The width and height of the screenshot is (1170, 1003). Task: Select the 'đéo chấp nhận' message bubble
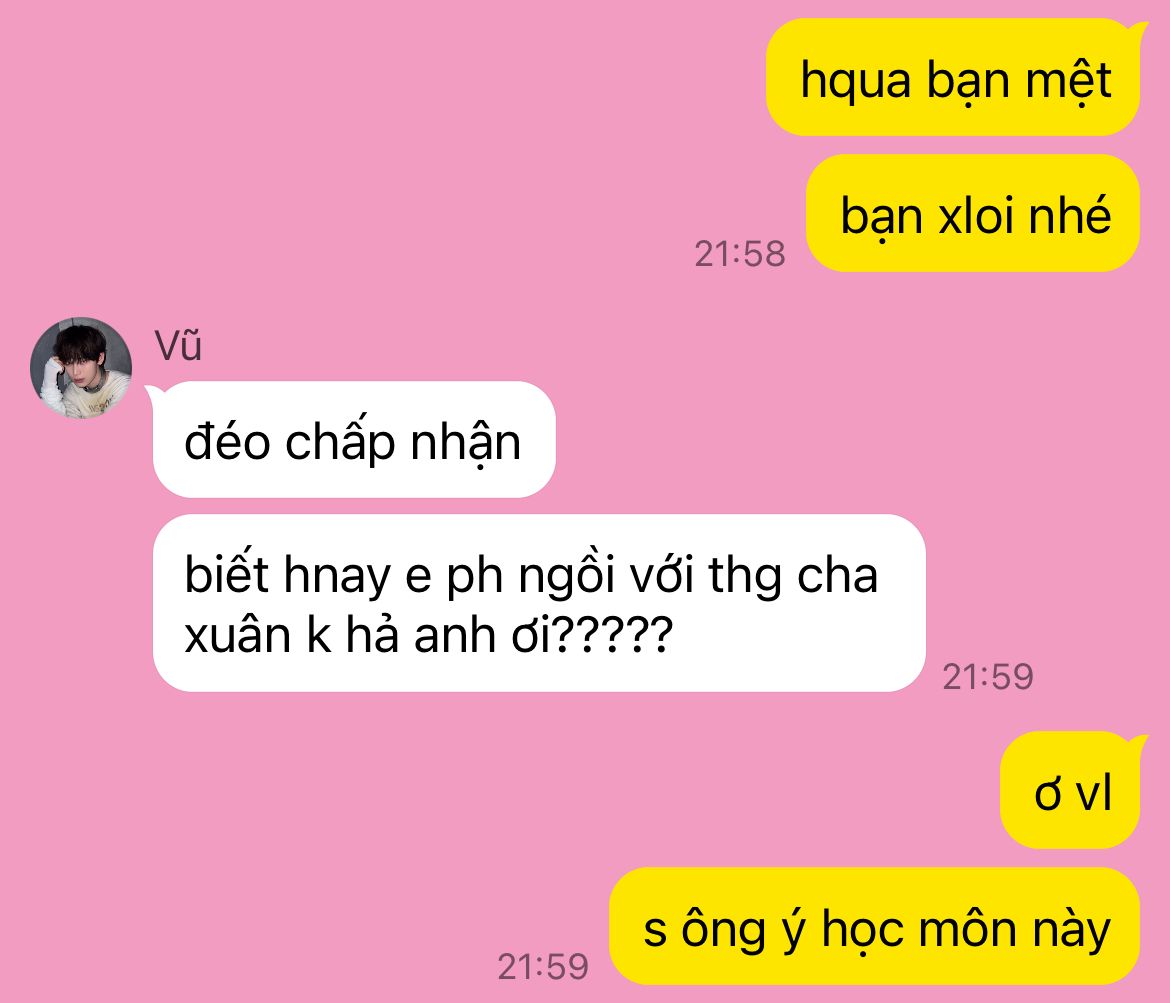[353, 440]
